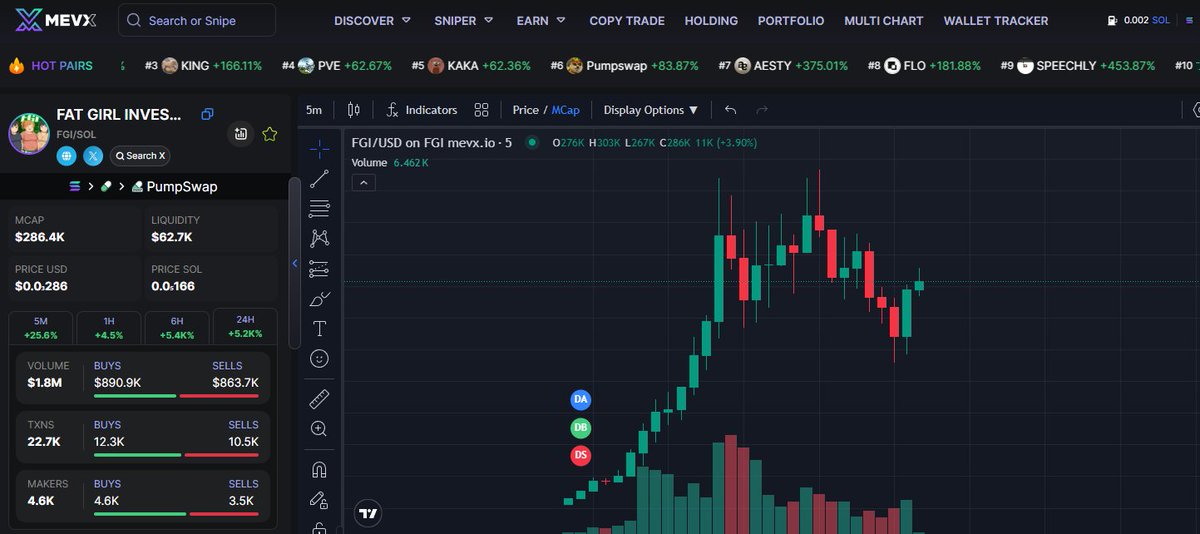This screenshot has height=534, width=1200.
Task: Open COPY TRADE page
Action: [627, 20]
